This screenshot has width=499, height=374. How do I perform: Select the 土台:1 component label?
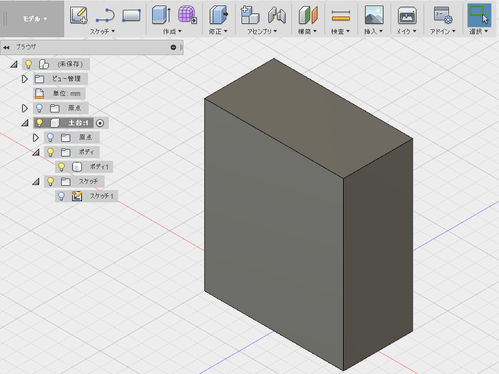78,123
